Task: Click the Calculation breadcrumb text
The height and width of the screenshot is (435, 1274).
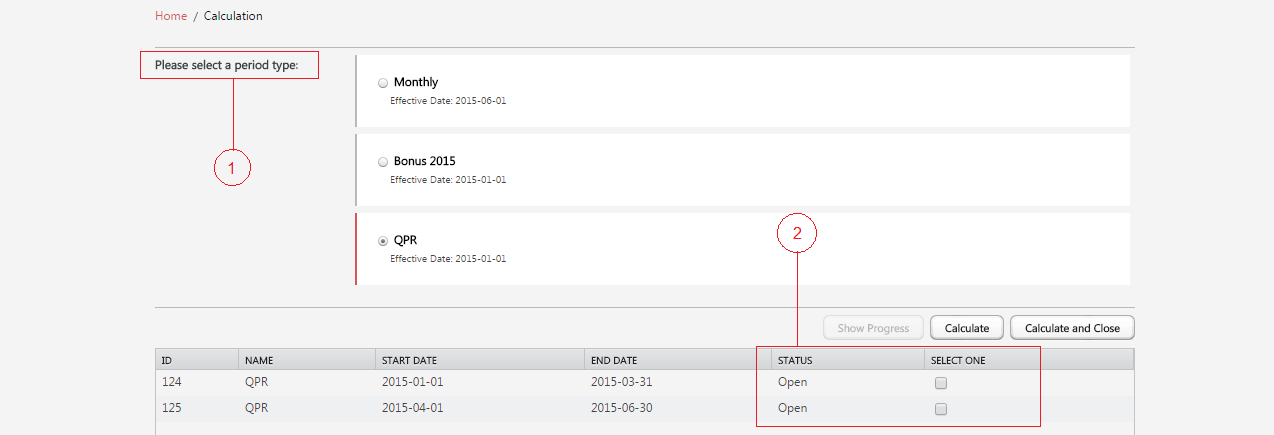Action: tap(233, 16)
